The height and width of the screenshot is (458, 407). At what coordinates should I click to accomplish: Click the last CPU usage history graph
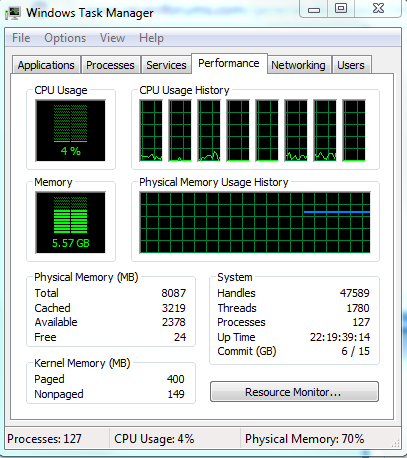click(x=354, y=130)
